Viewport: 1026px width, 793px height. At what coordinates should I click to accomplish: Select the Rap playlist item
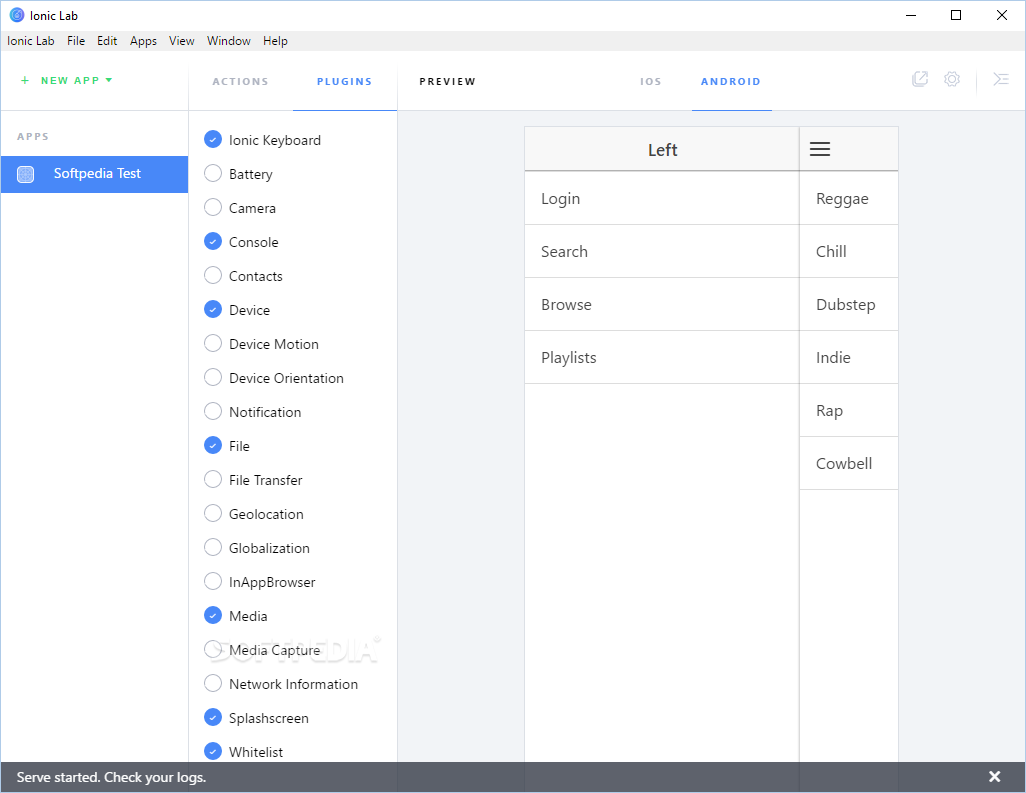[849, 410]
